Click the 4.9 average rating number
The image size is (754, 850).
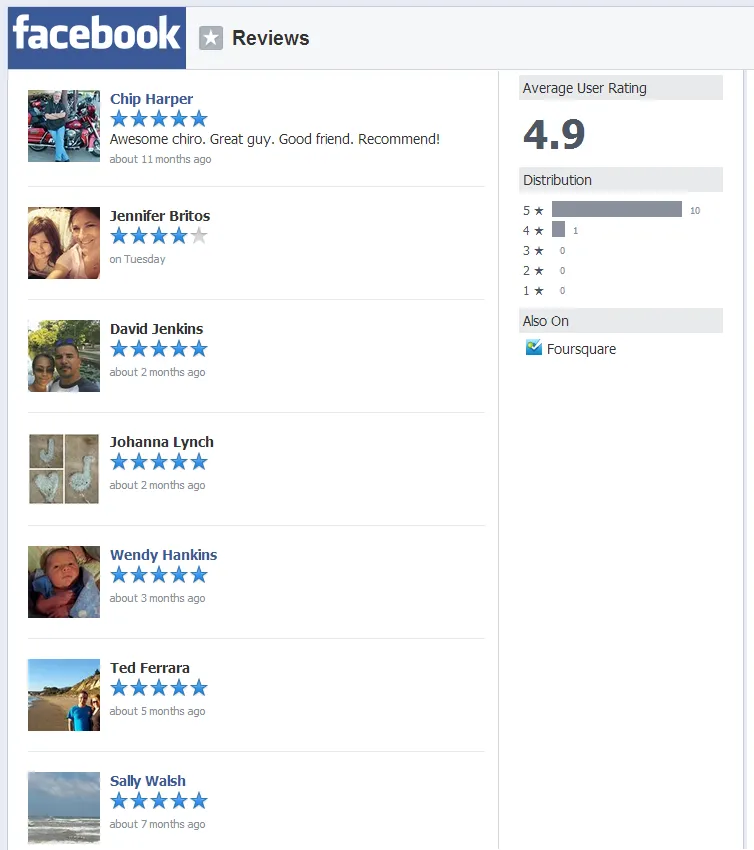[554, 135]
